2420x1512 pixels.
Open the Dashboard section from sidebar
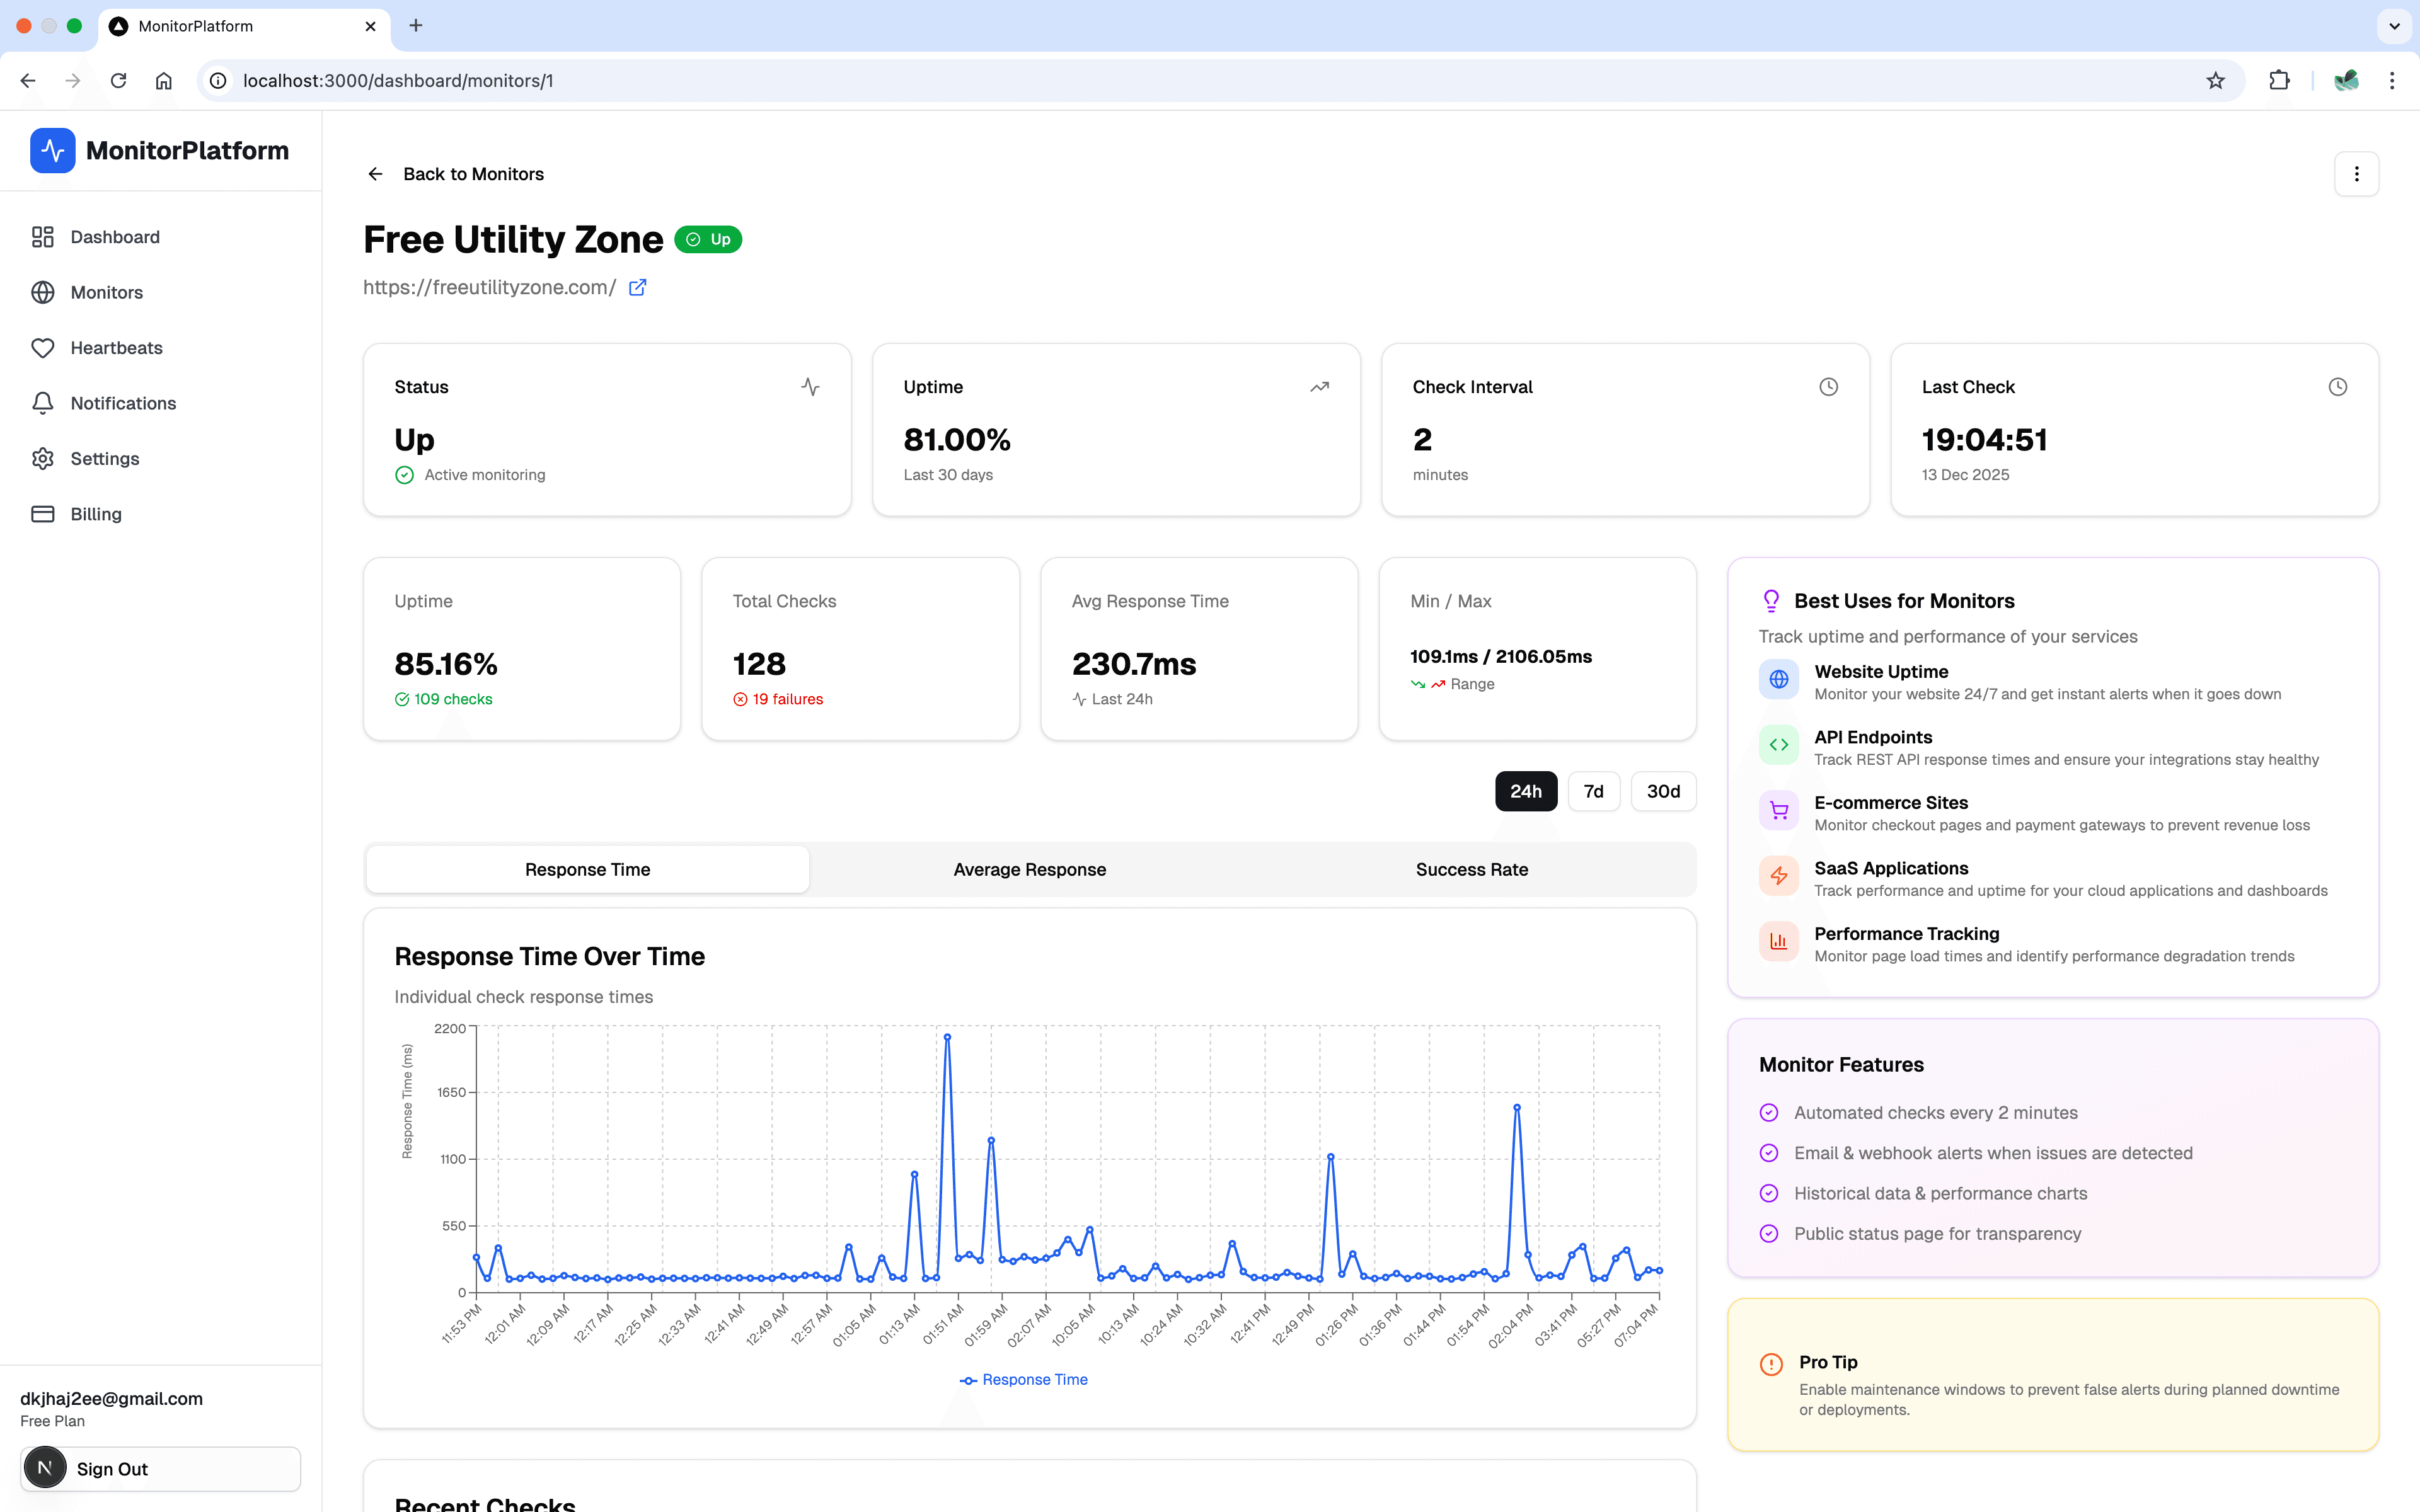point(114,237)
